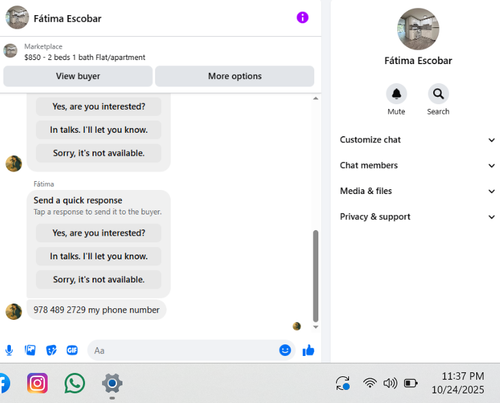The height and width of the screenshot is (403, 500).
Task: Send upper 'Yes, are you interested?' quick response
Action: point(99,106)
